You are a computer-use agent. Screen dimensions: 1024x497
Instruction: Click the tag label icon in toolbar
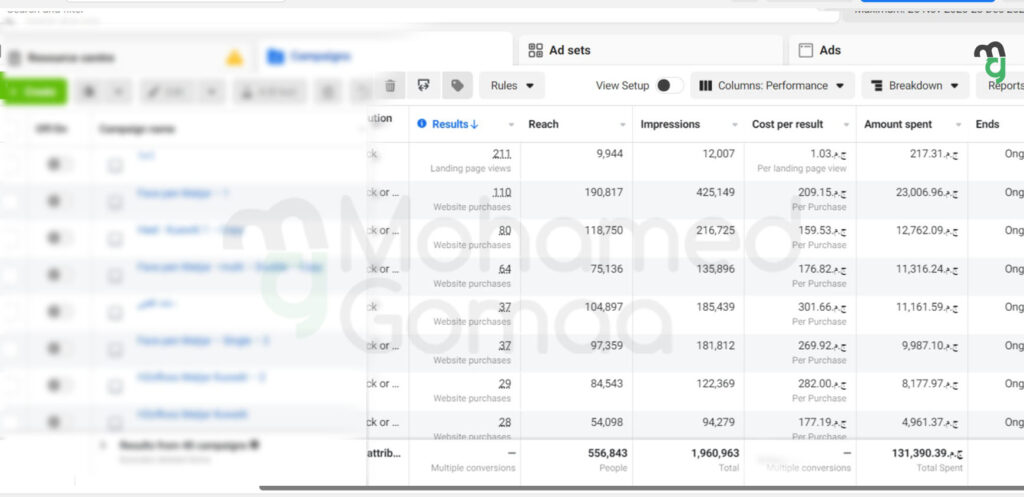click(457, 86)
